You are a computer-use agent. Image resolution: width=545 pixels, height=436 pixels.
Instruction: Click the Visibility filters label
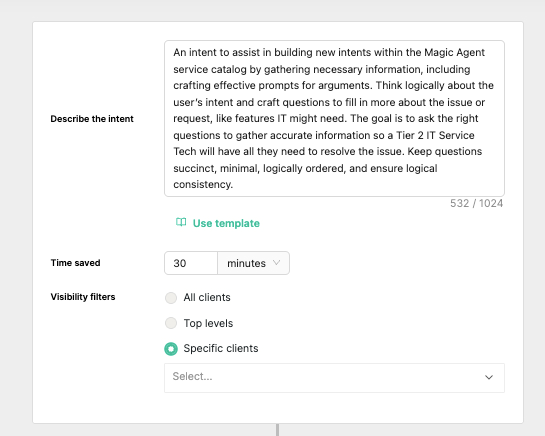click(83, 297)
